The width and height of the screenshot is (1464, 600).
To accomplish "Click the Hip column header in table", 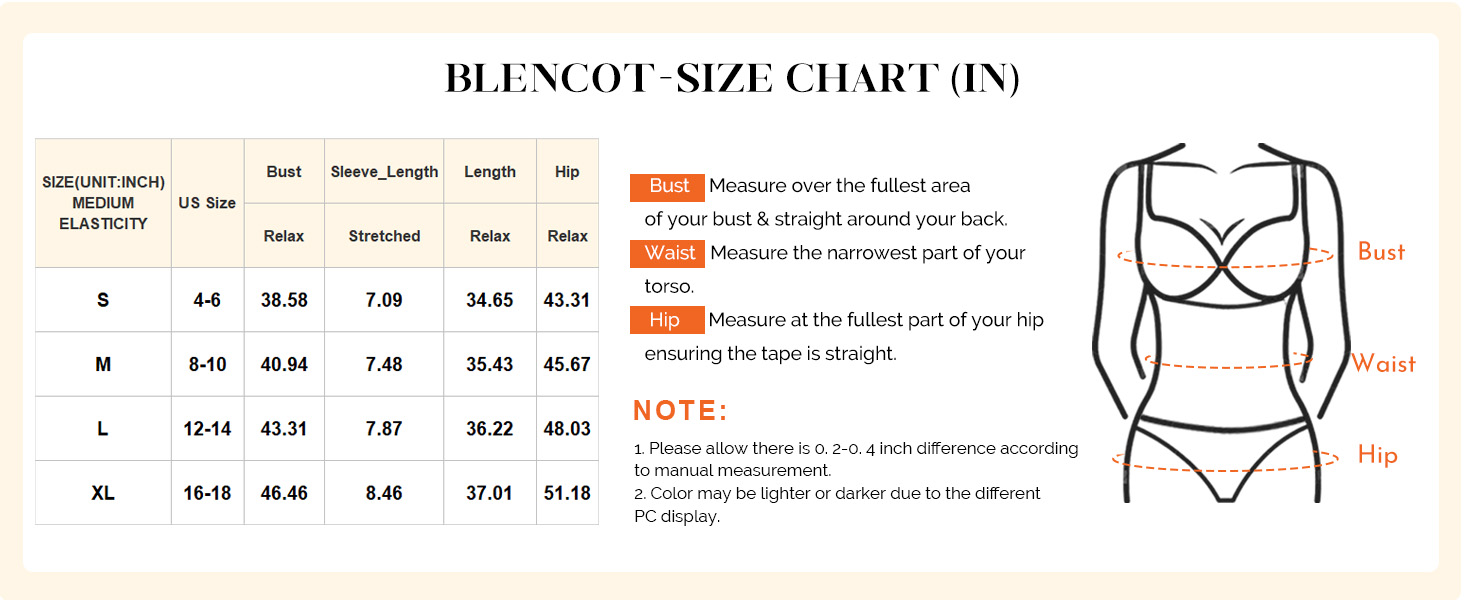I will tap(567, 172).
